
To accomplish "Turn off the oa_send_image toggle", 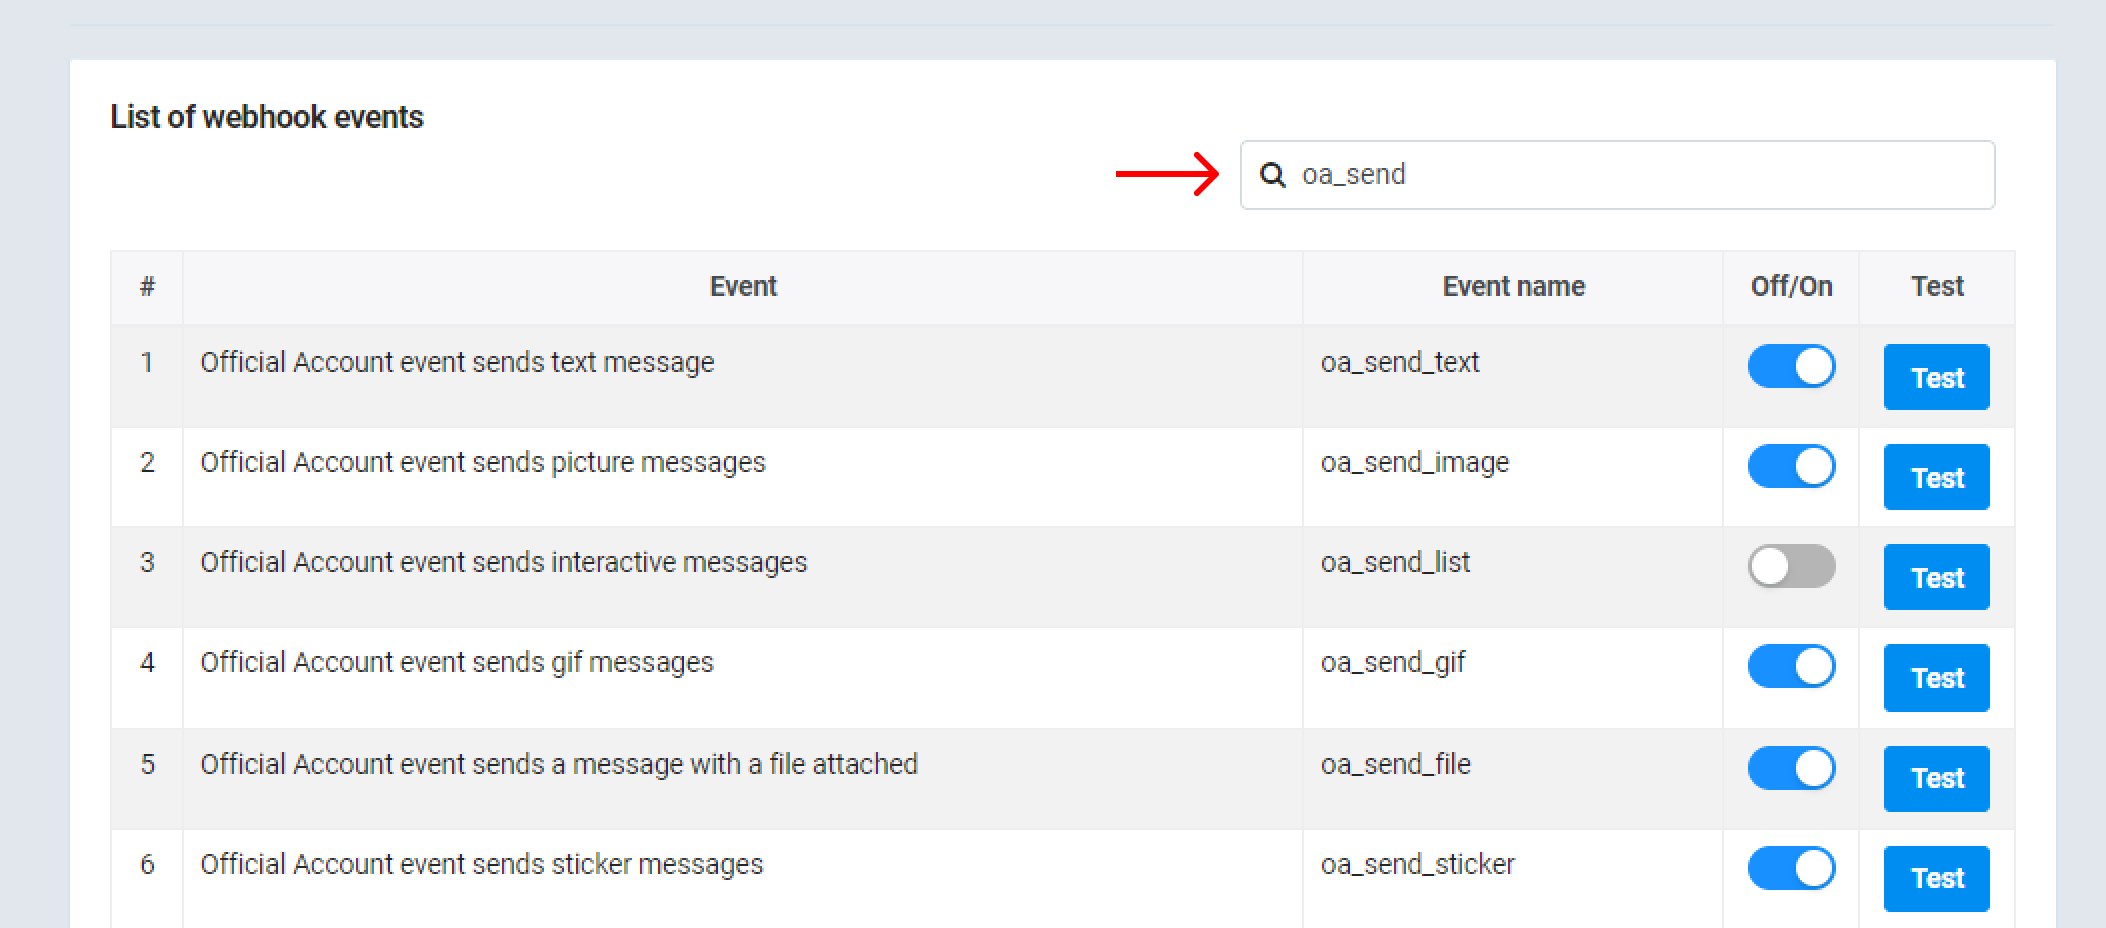I will tap(1791, 466).
